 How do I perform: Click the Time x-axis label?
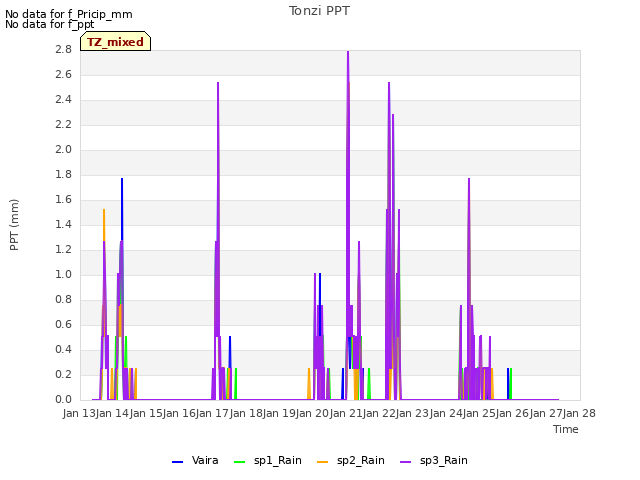566,429
